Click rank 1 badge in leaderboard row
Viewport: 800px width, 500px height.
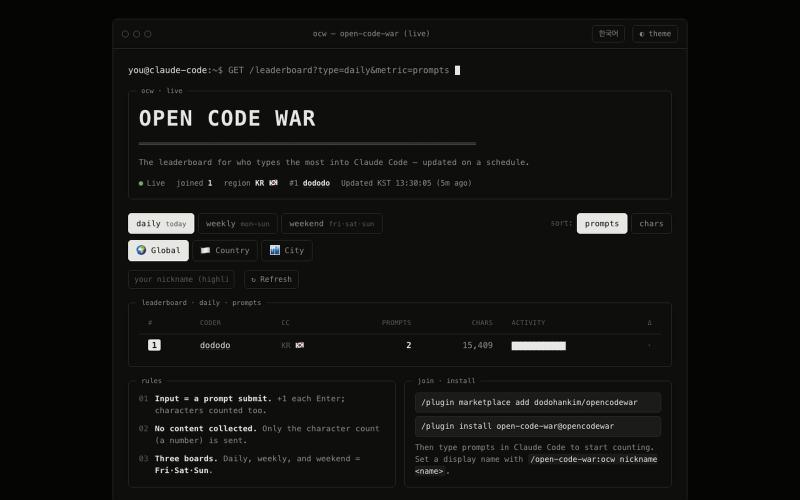[x=154, y=345]
